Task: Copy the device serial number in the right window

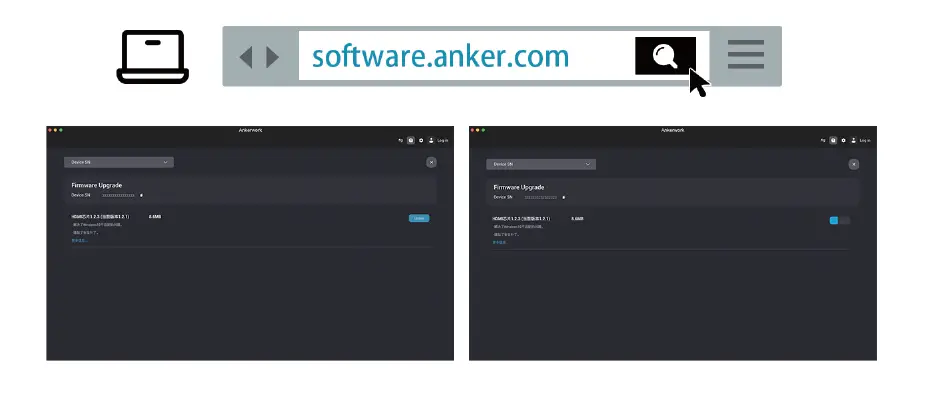Action: click(x=563, y=198)
